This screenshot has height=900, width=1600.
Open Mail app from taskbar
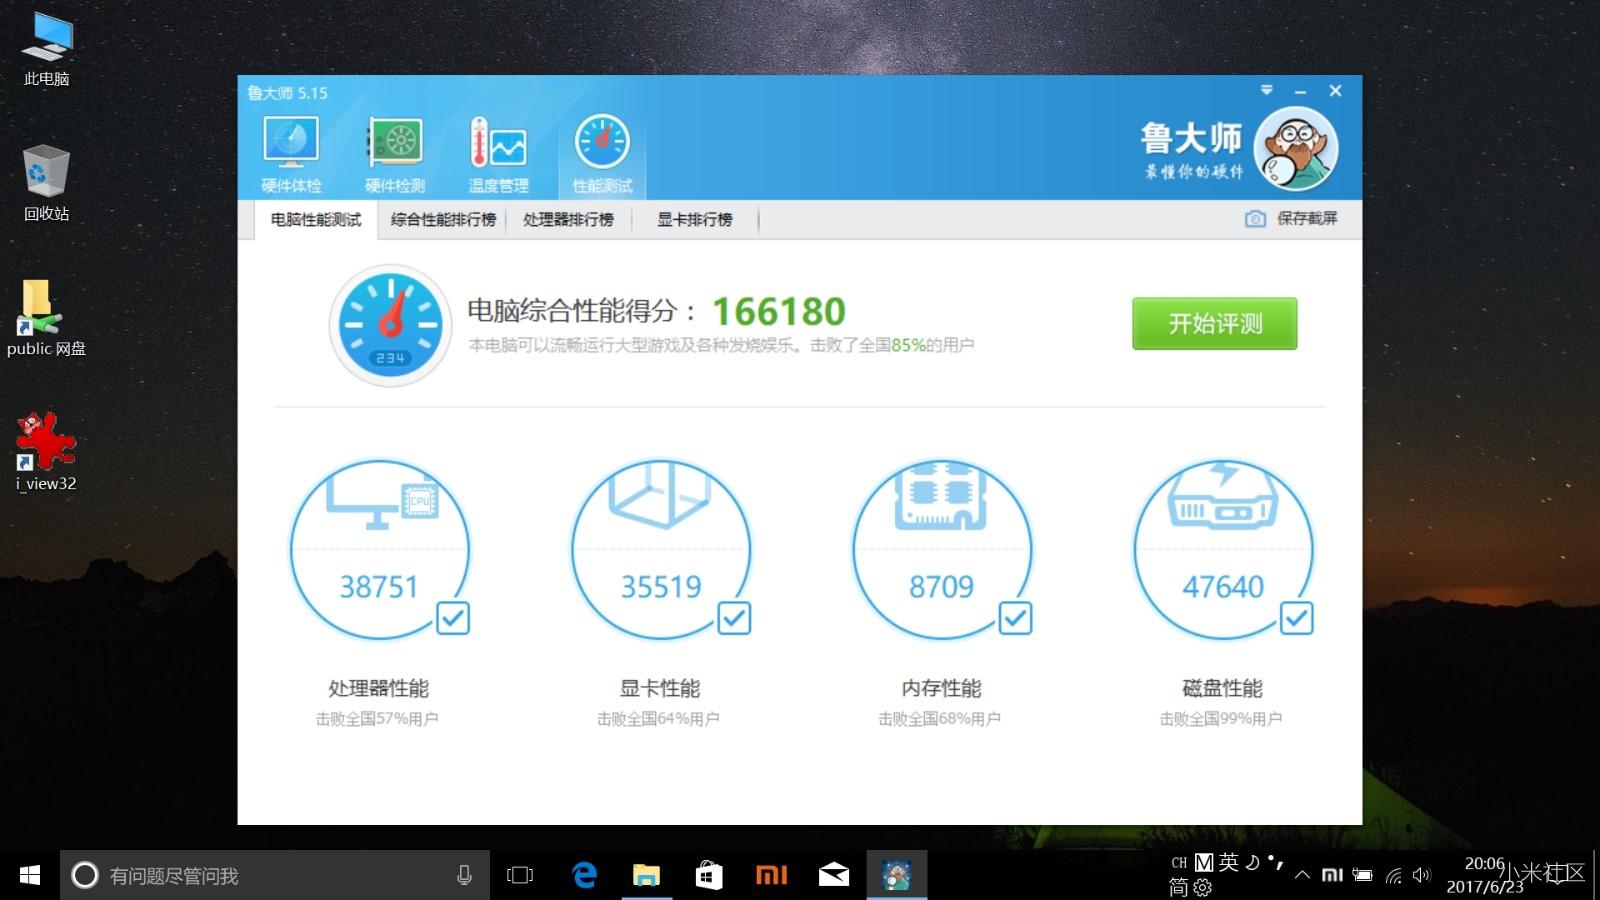point(833,875)
